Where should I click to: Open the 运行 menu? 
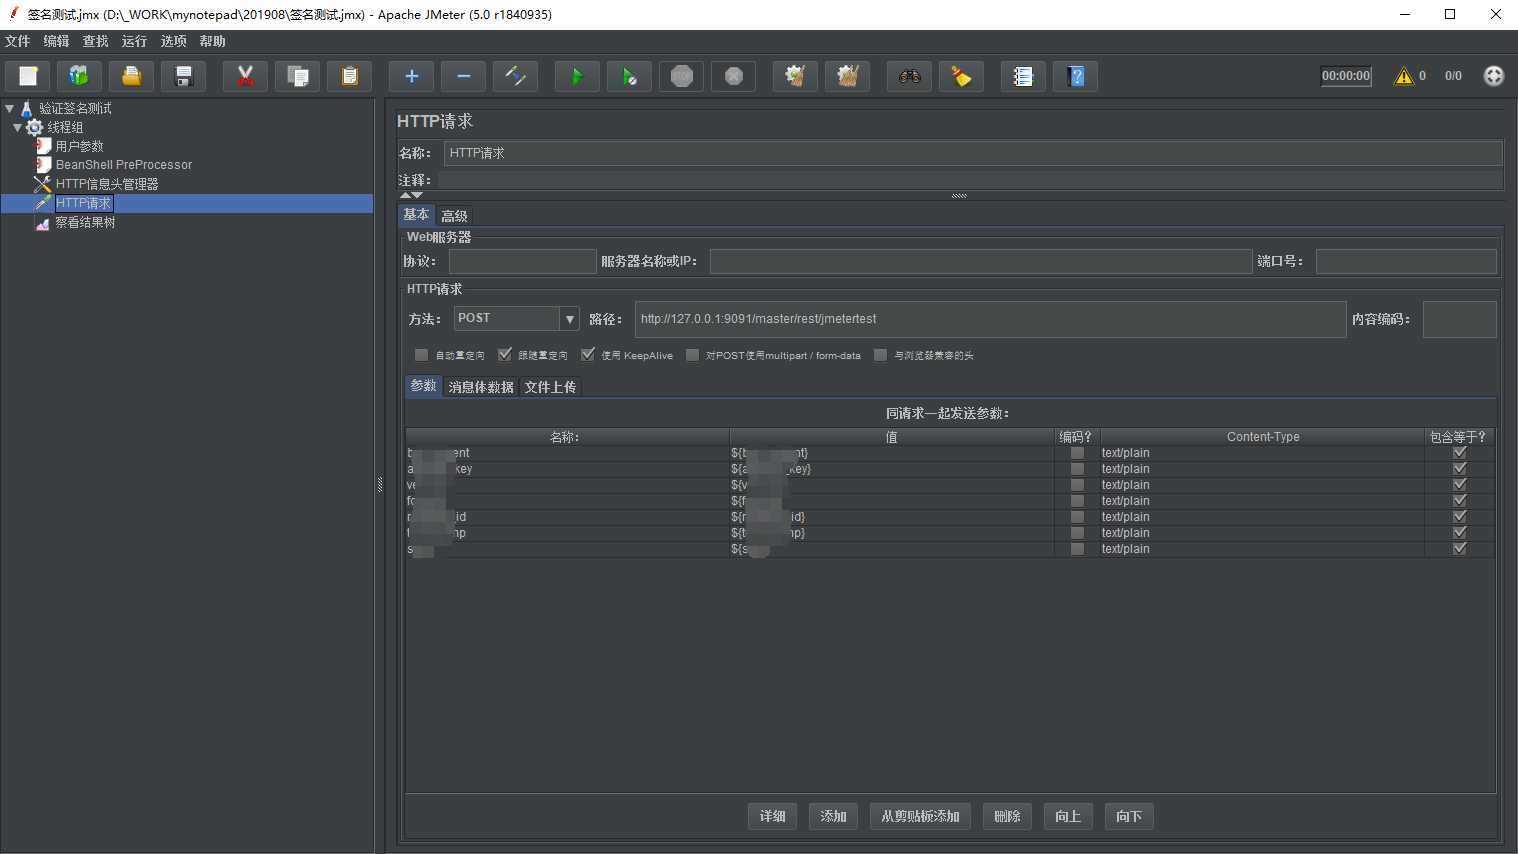(x=134, y=41)
